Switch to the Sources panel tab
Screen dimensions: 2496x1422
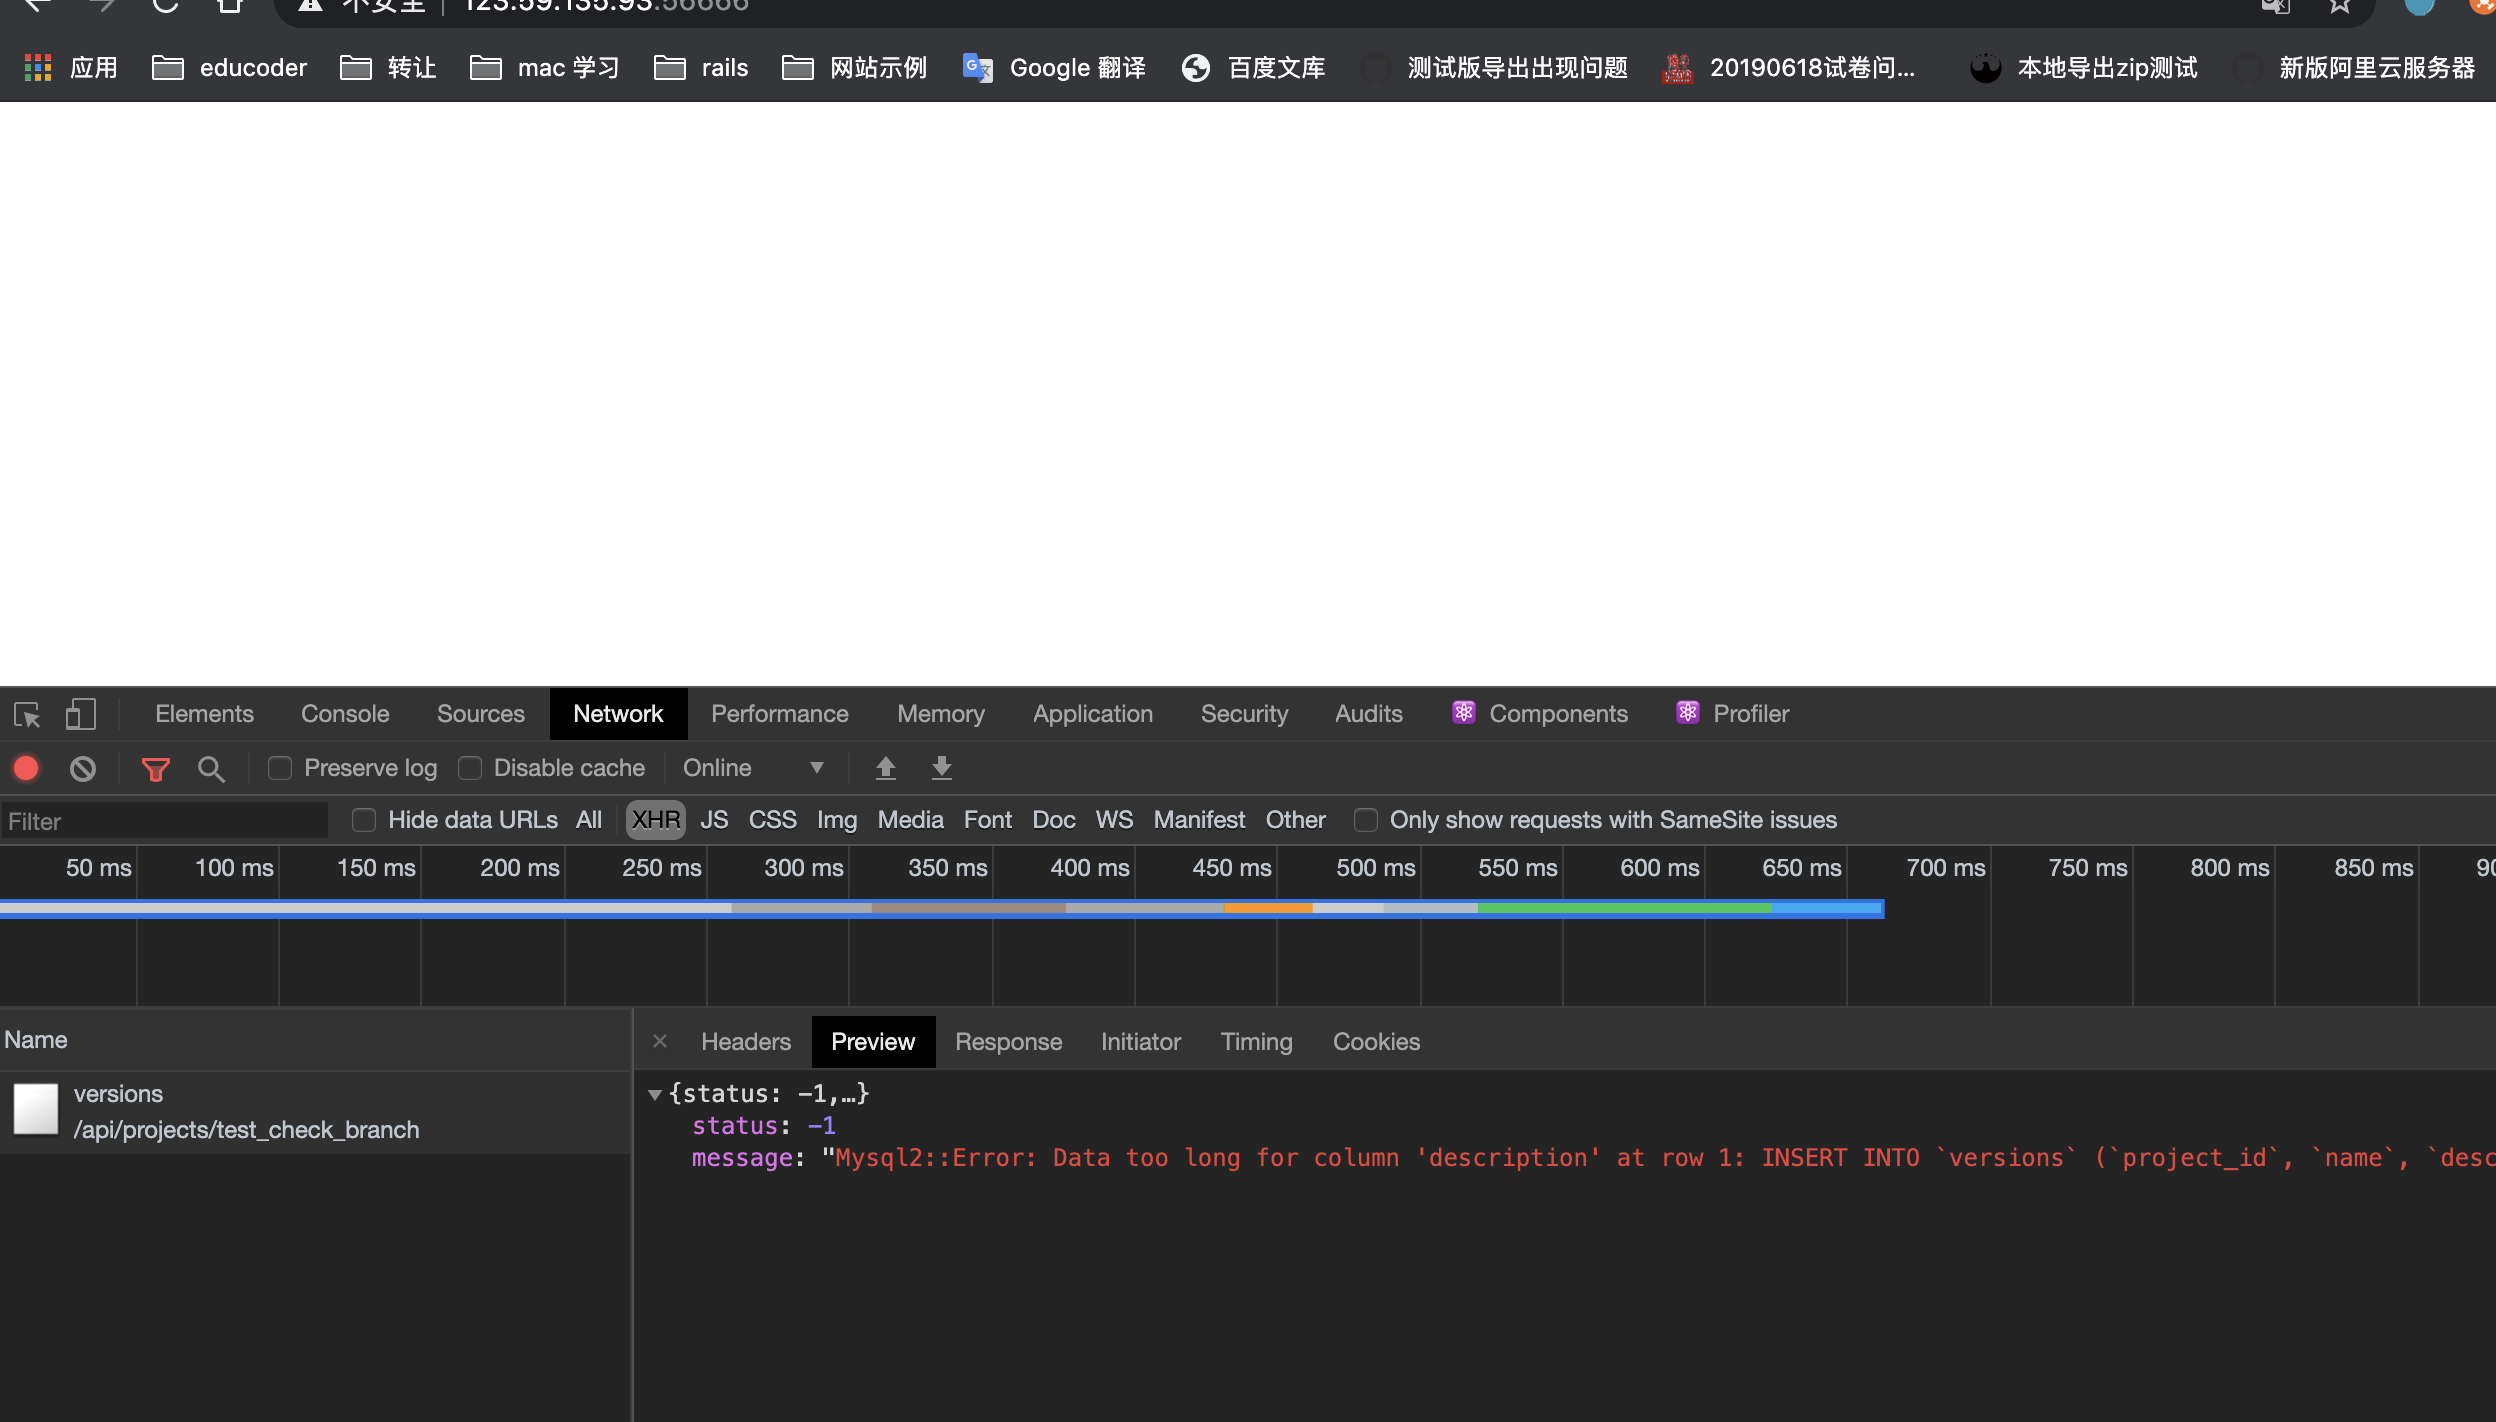pyautogui.click(x=481, y=714)
